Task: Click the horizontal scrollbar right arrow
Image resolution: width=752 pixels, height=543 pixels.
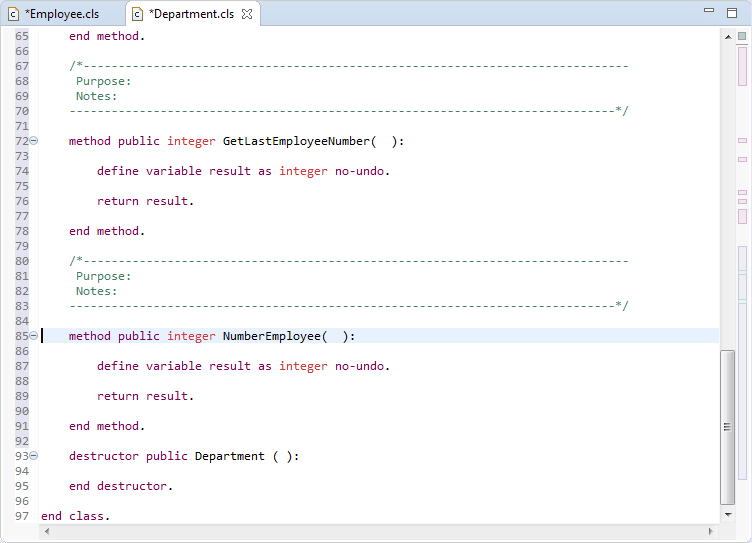Action: pyautogui.click(x=711, y=531)
